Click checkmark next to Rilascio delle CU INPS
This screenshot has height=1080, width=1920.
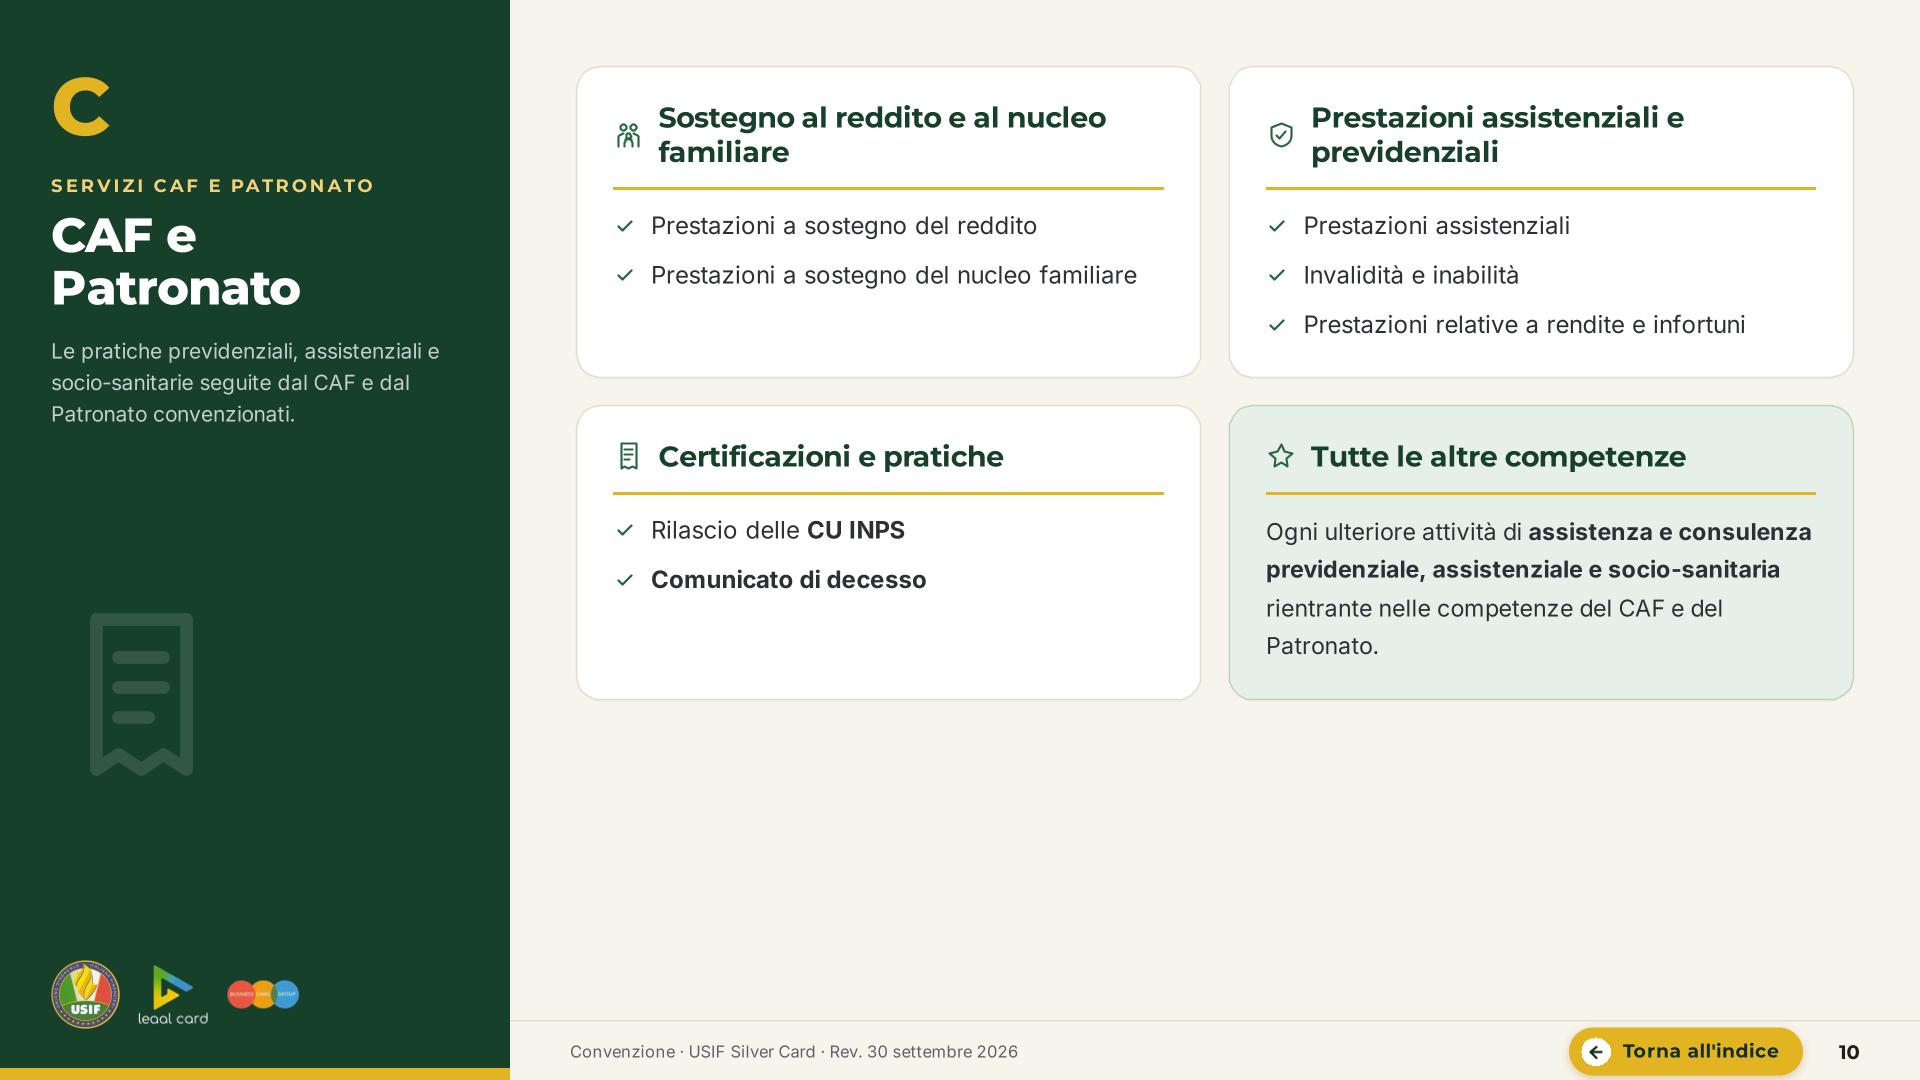tap(625, 530)
